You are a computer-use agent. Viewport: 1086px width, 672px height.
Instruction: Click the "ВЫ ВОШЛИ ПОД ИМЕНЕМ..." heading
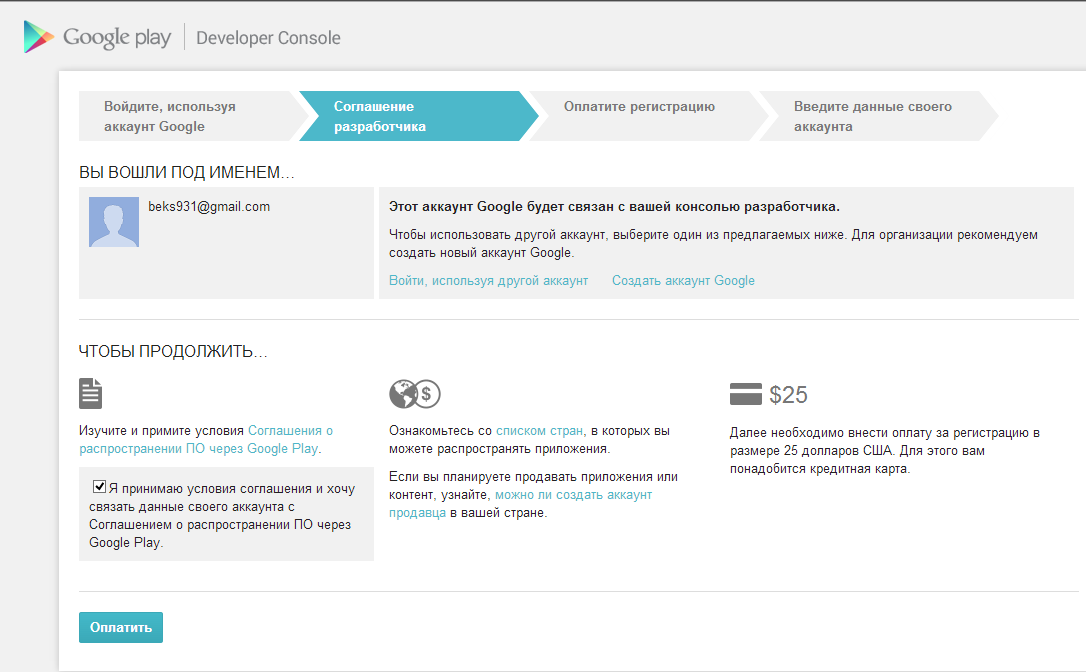click(x=187, y=173)
